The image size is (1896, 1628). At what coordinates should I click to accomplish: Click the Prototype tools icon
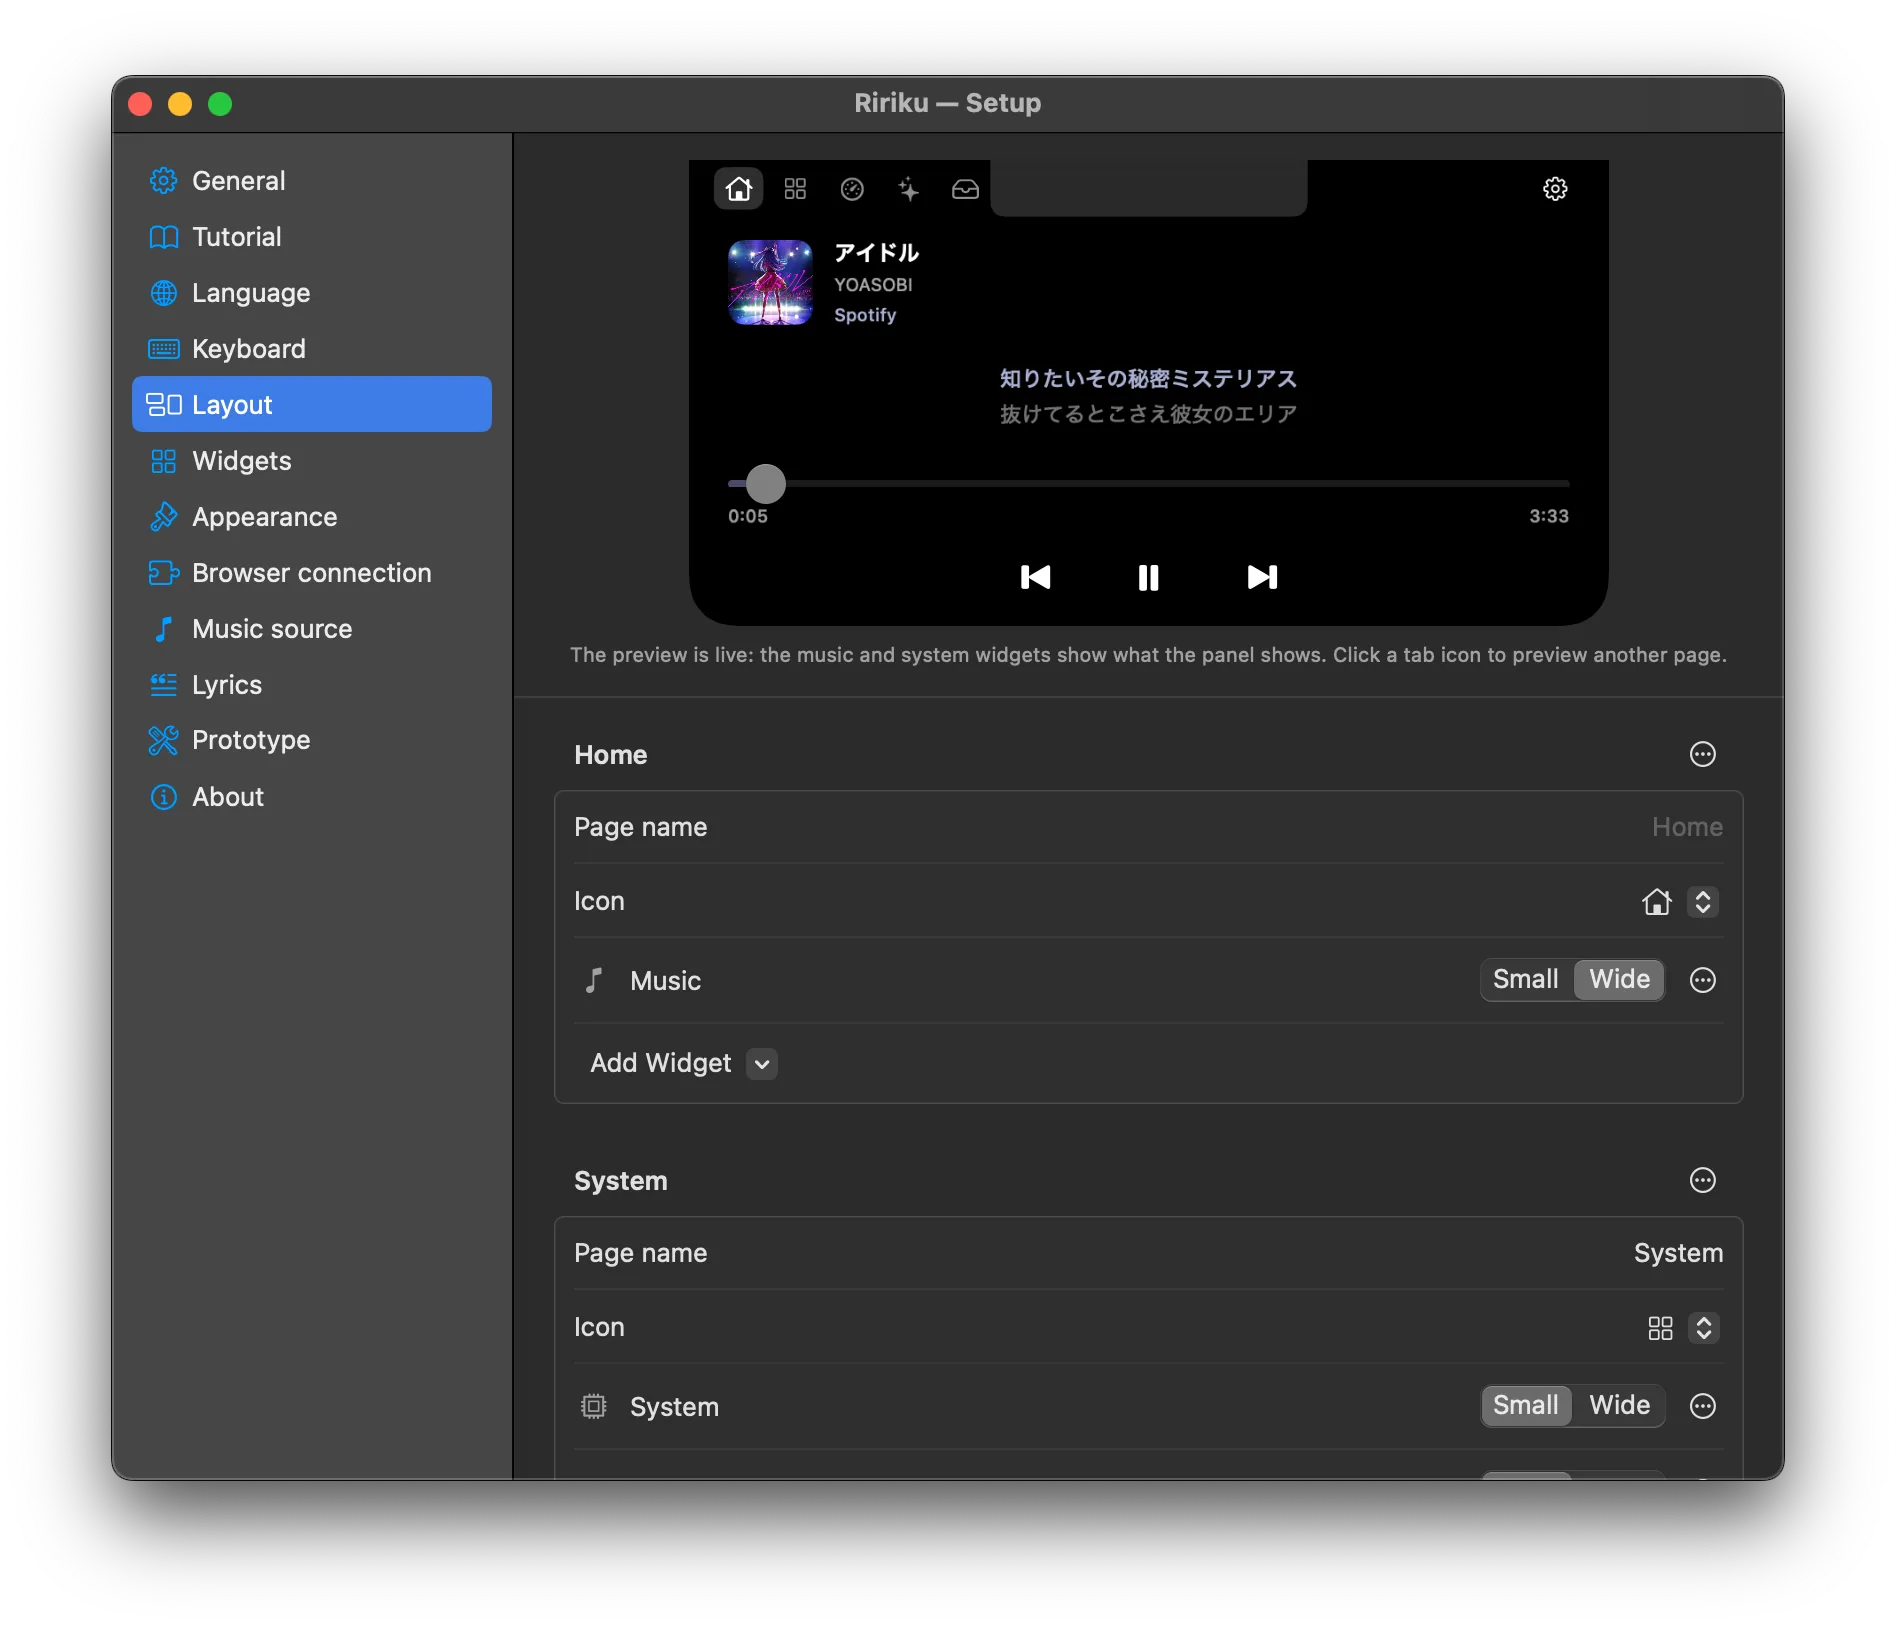click(x=163, y=740)
